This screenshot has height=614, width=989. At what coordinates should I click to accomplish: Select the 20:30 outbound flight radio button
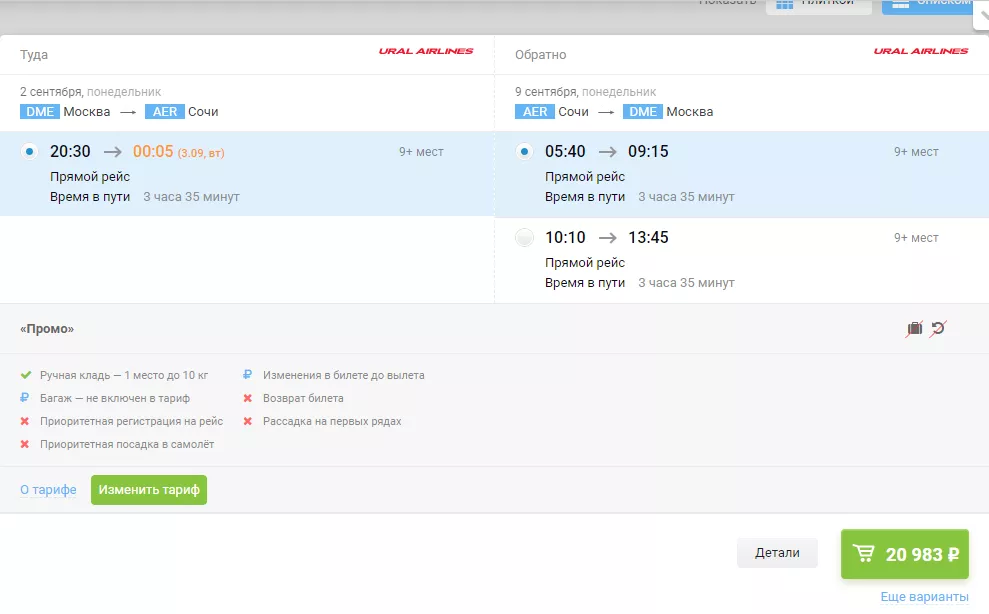pyautogui.click(x=29, y=152)
